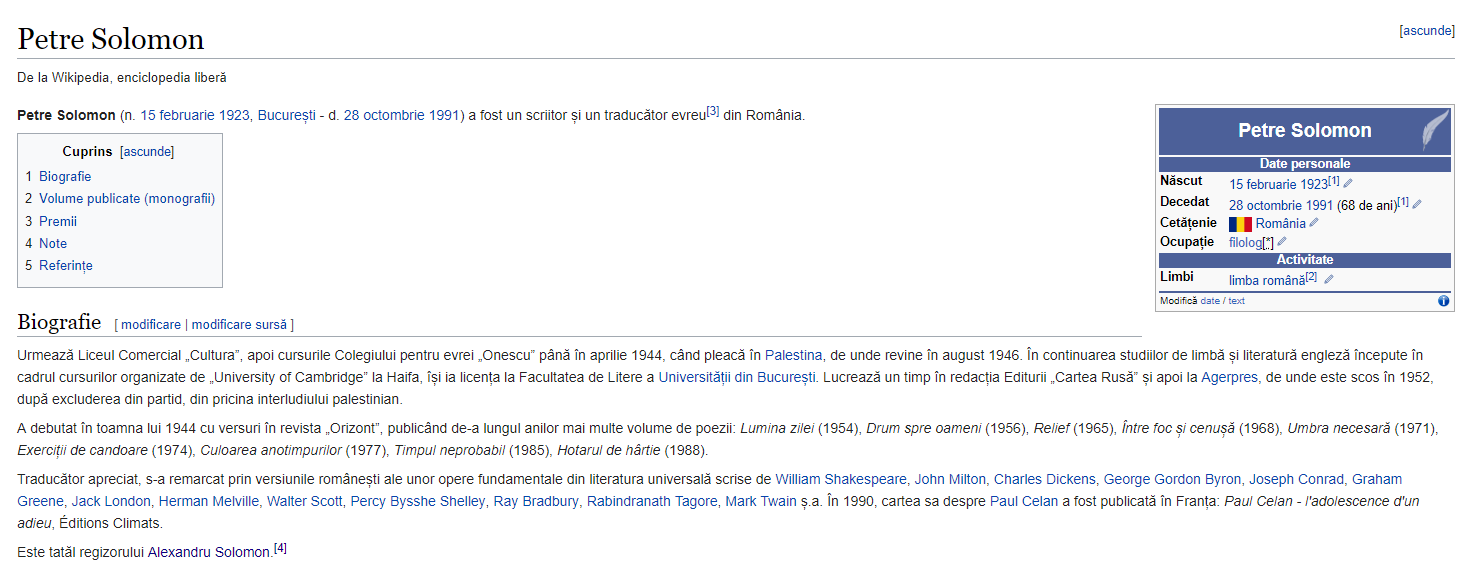Open the William Shakespeare link
Image resolution: width=1464 pixels, height=573 pixels.
(841, 479)
